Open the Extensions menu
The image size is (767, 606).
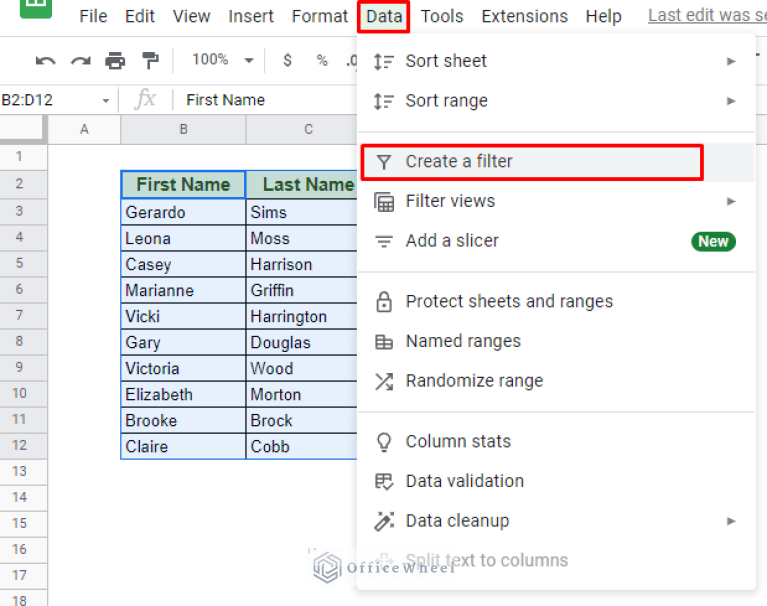click(x=524, y=17)
